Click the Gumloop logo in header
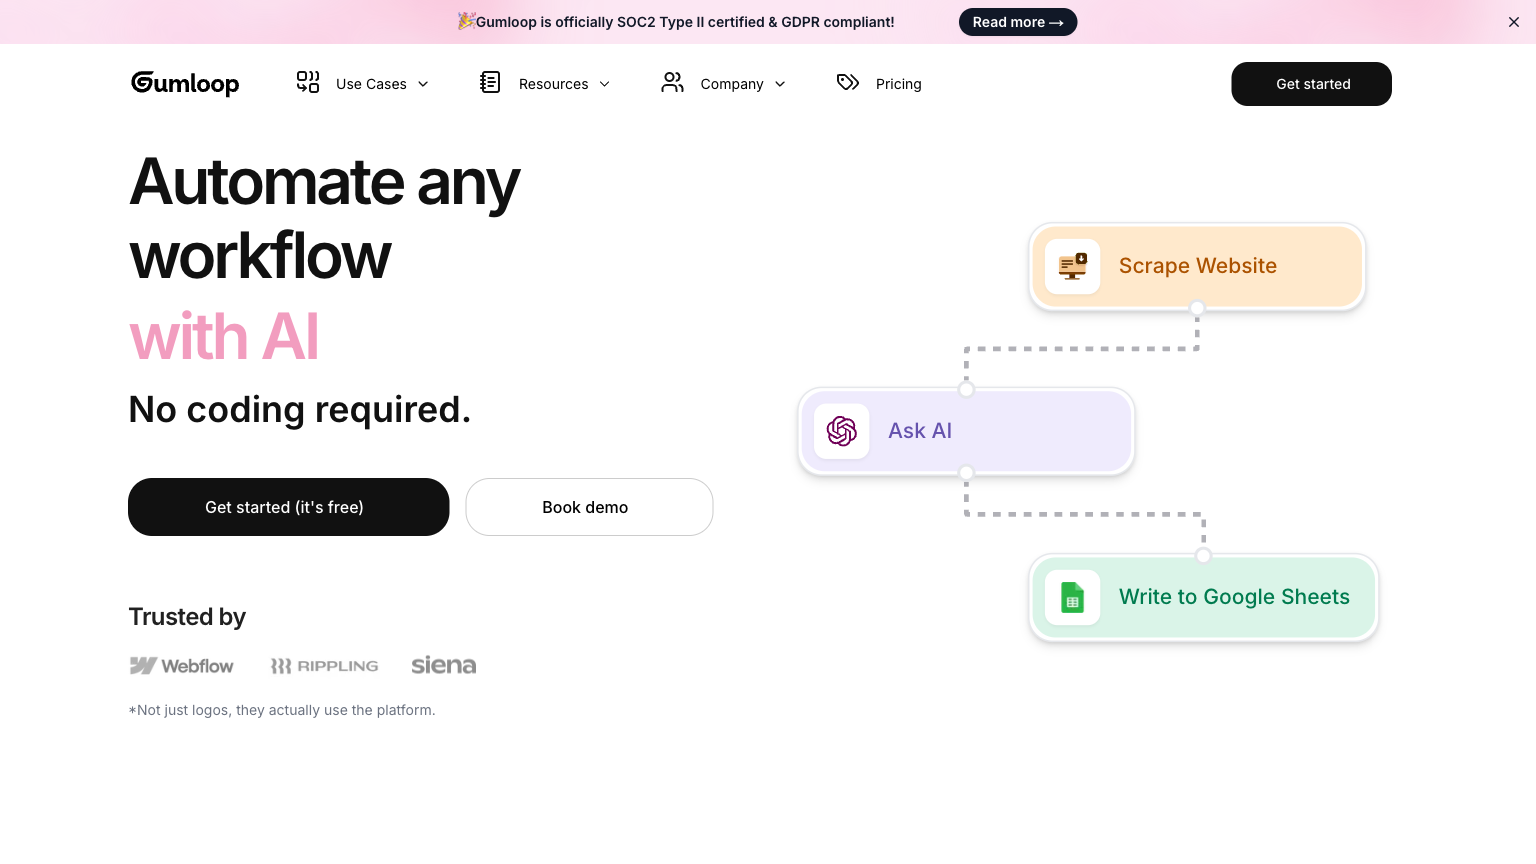The image size is (1536, 864). 185,84
